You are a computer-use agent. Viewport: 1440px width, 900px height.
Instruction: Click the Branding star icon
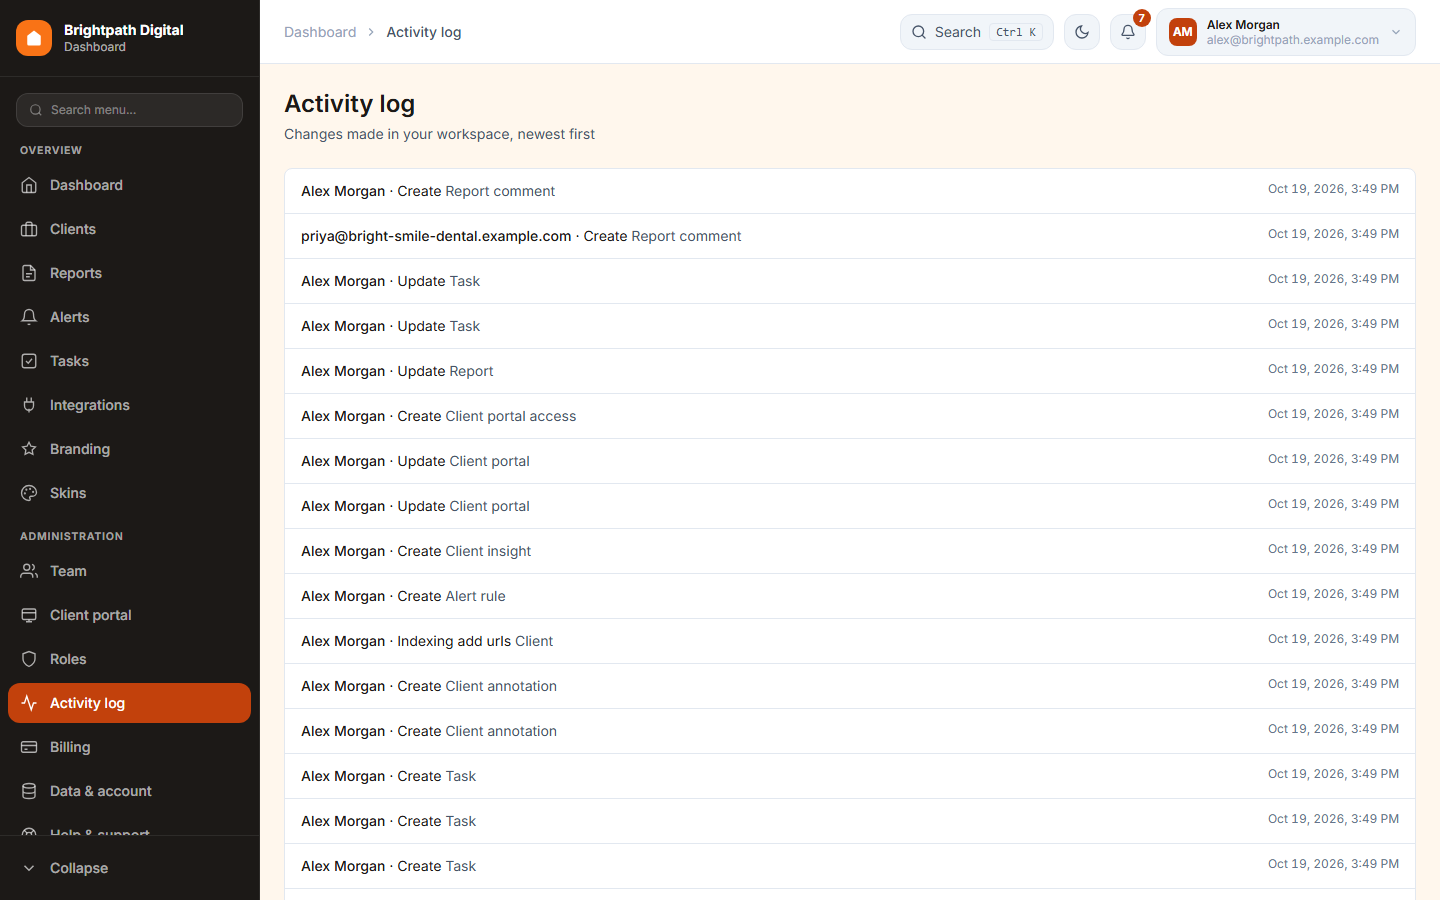29,449
